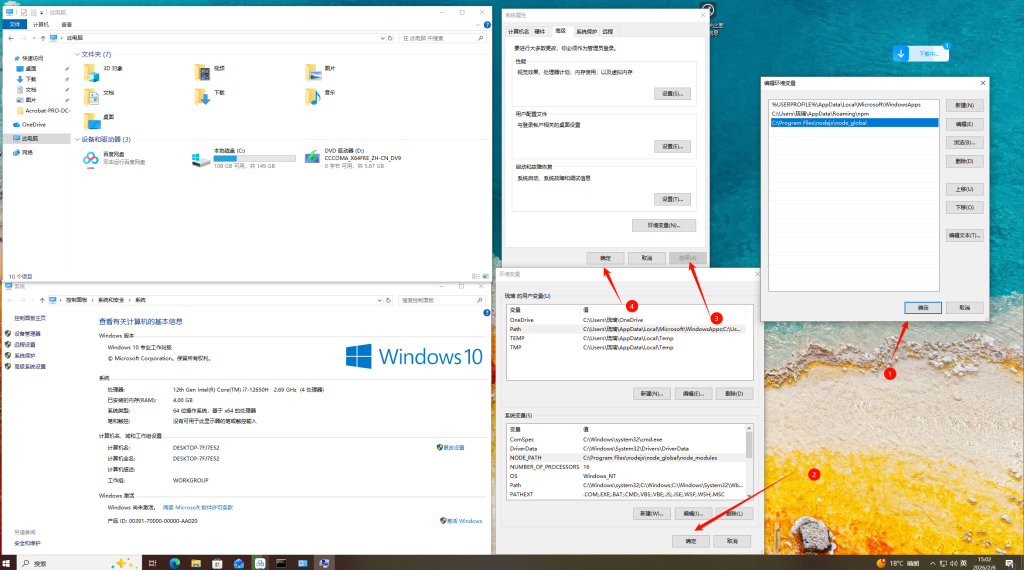
Task: Select the 本地磁盘 (C:) drive
Action: (243, 158)
